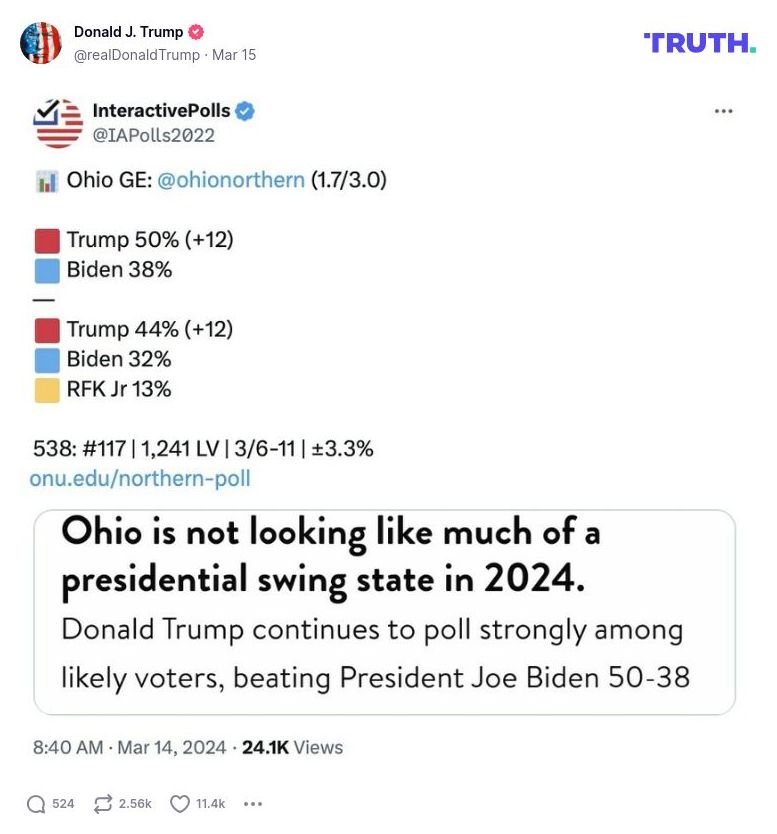This screenshot has height=834, width=777.
Task: Click the verified checkmark beside Donald J. Trump
Action: coord(196,31)
